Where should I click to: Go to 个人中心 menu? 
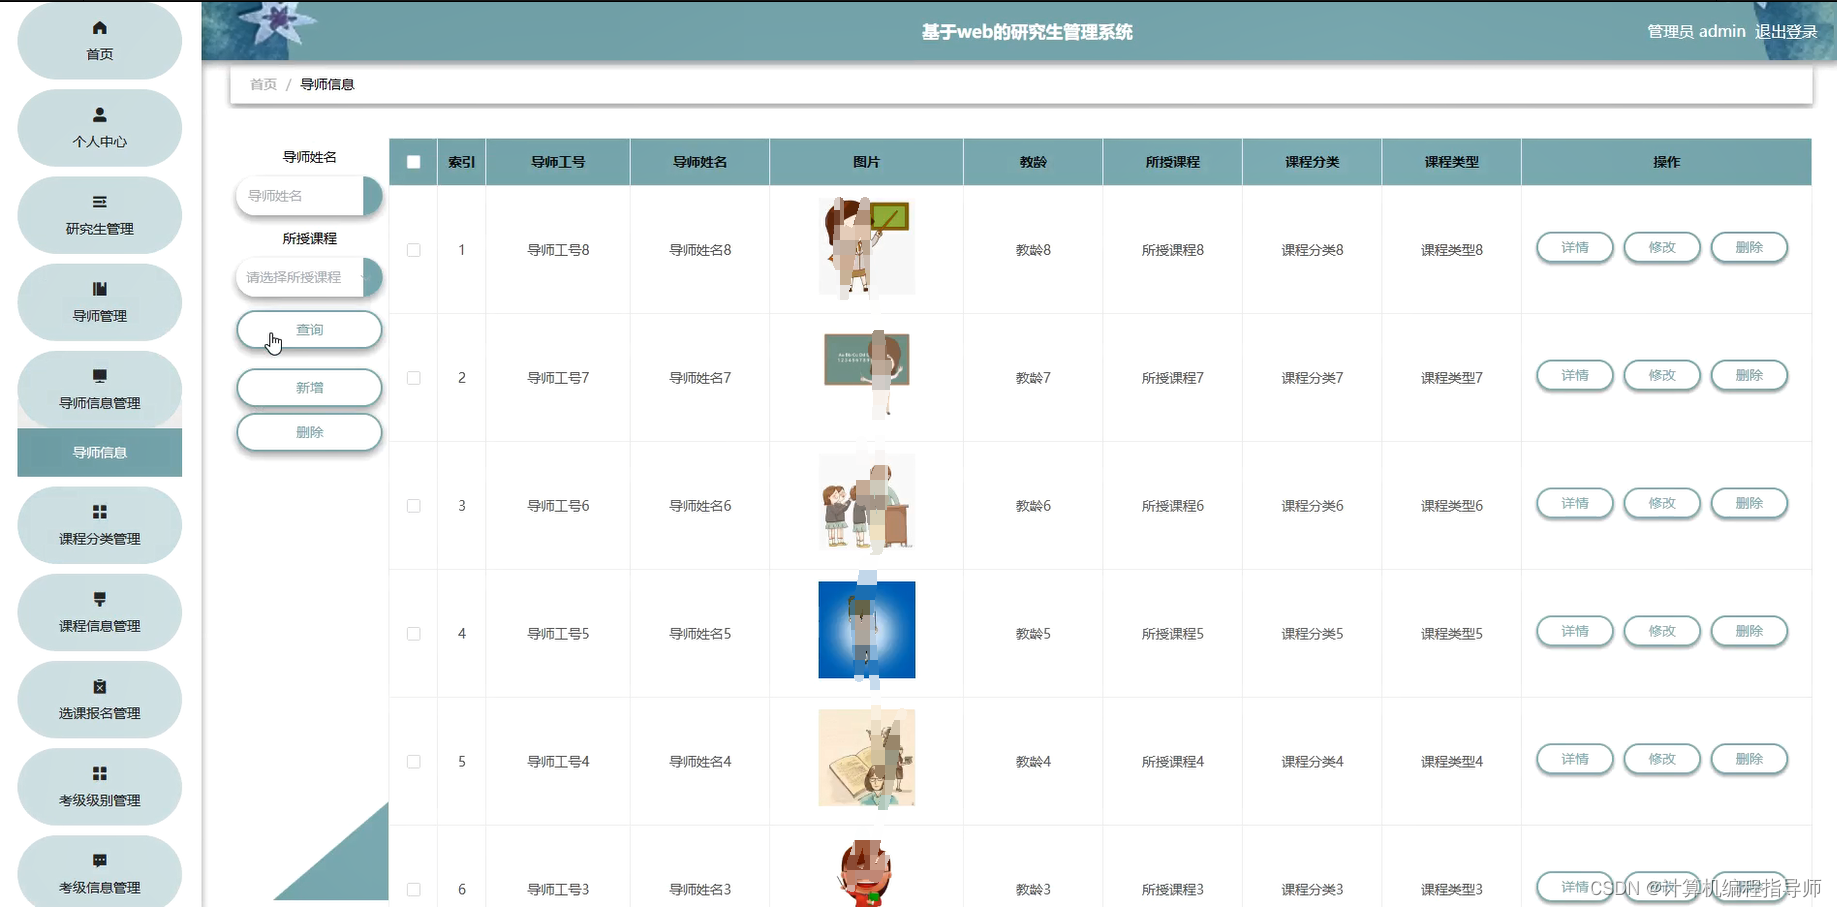(x=99, y=128)
